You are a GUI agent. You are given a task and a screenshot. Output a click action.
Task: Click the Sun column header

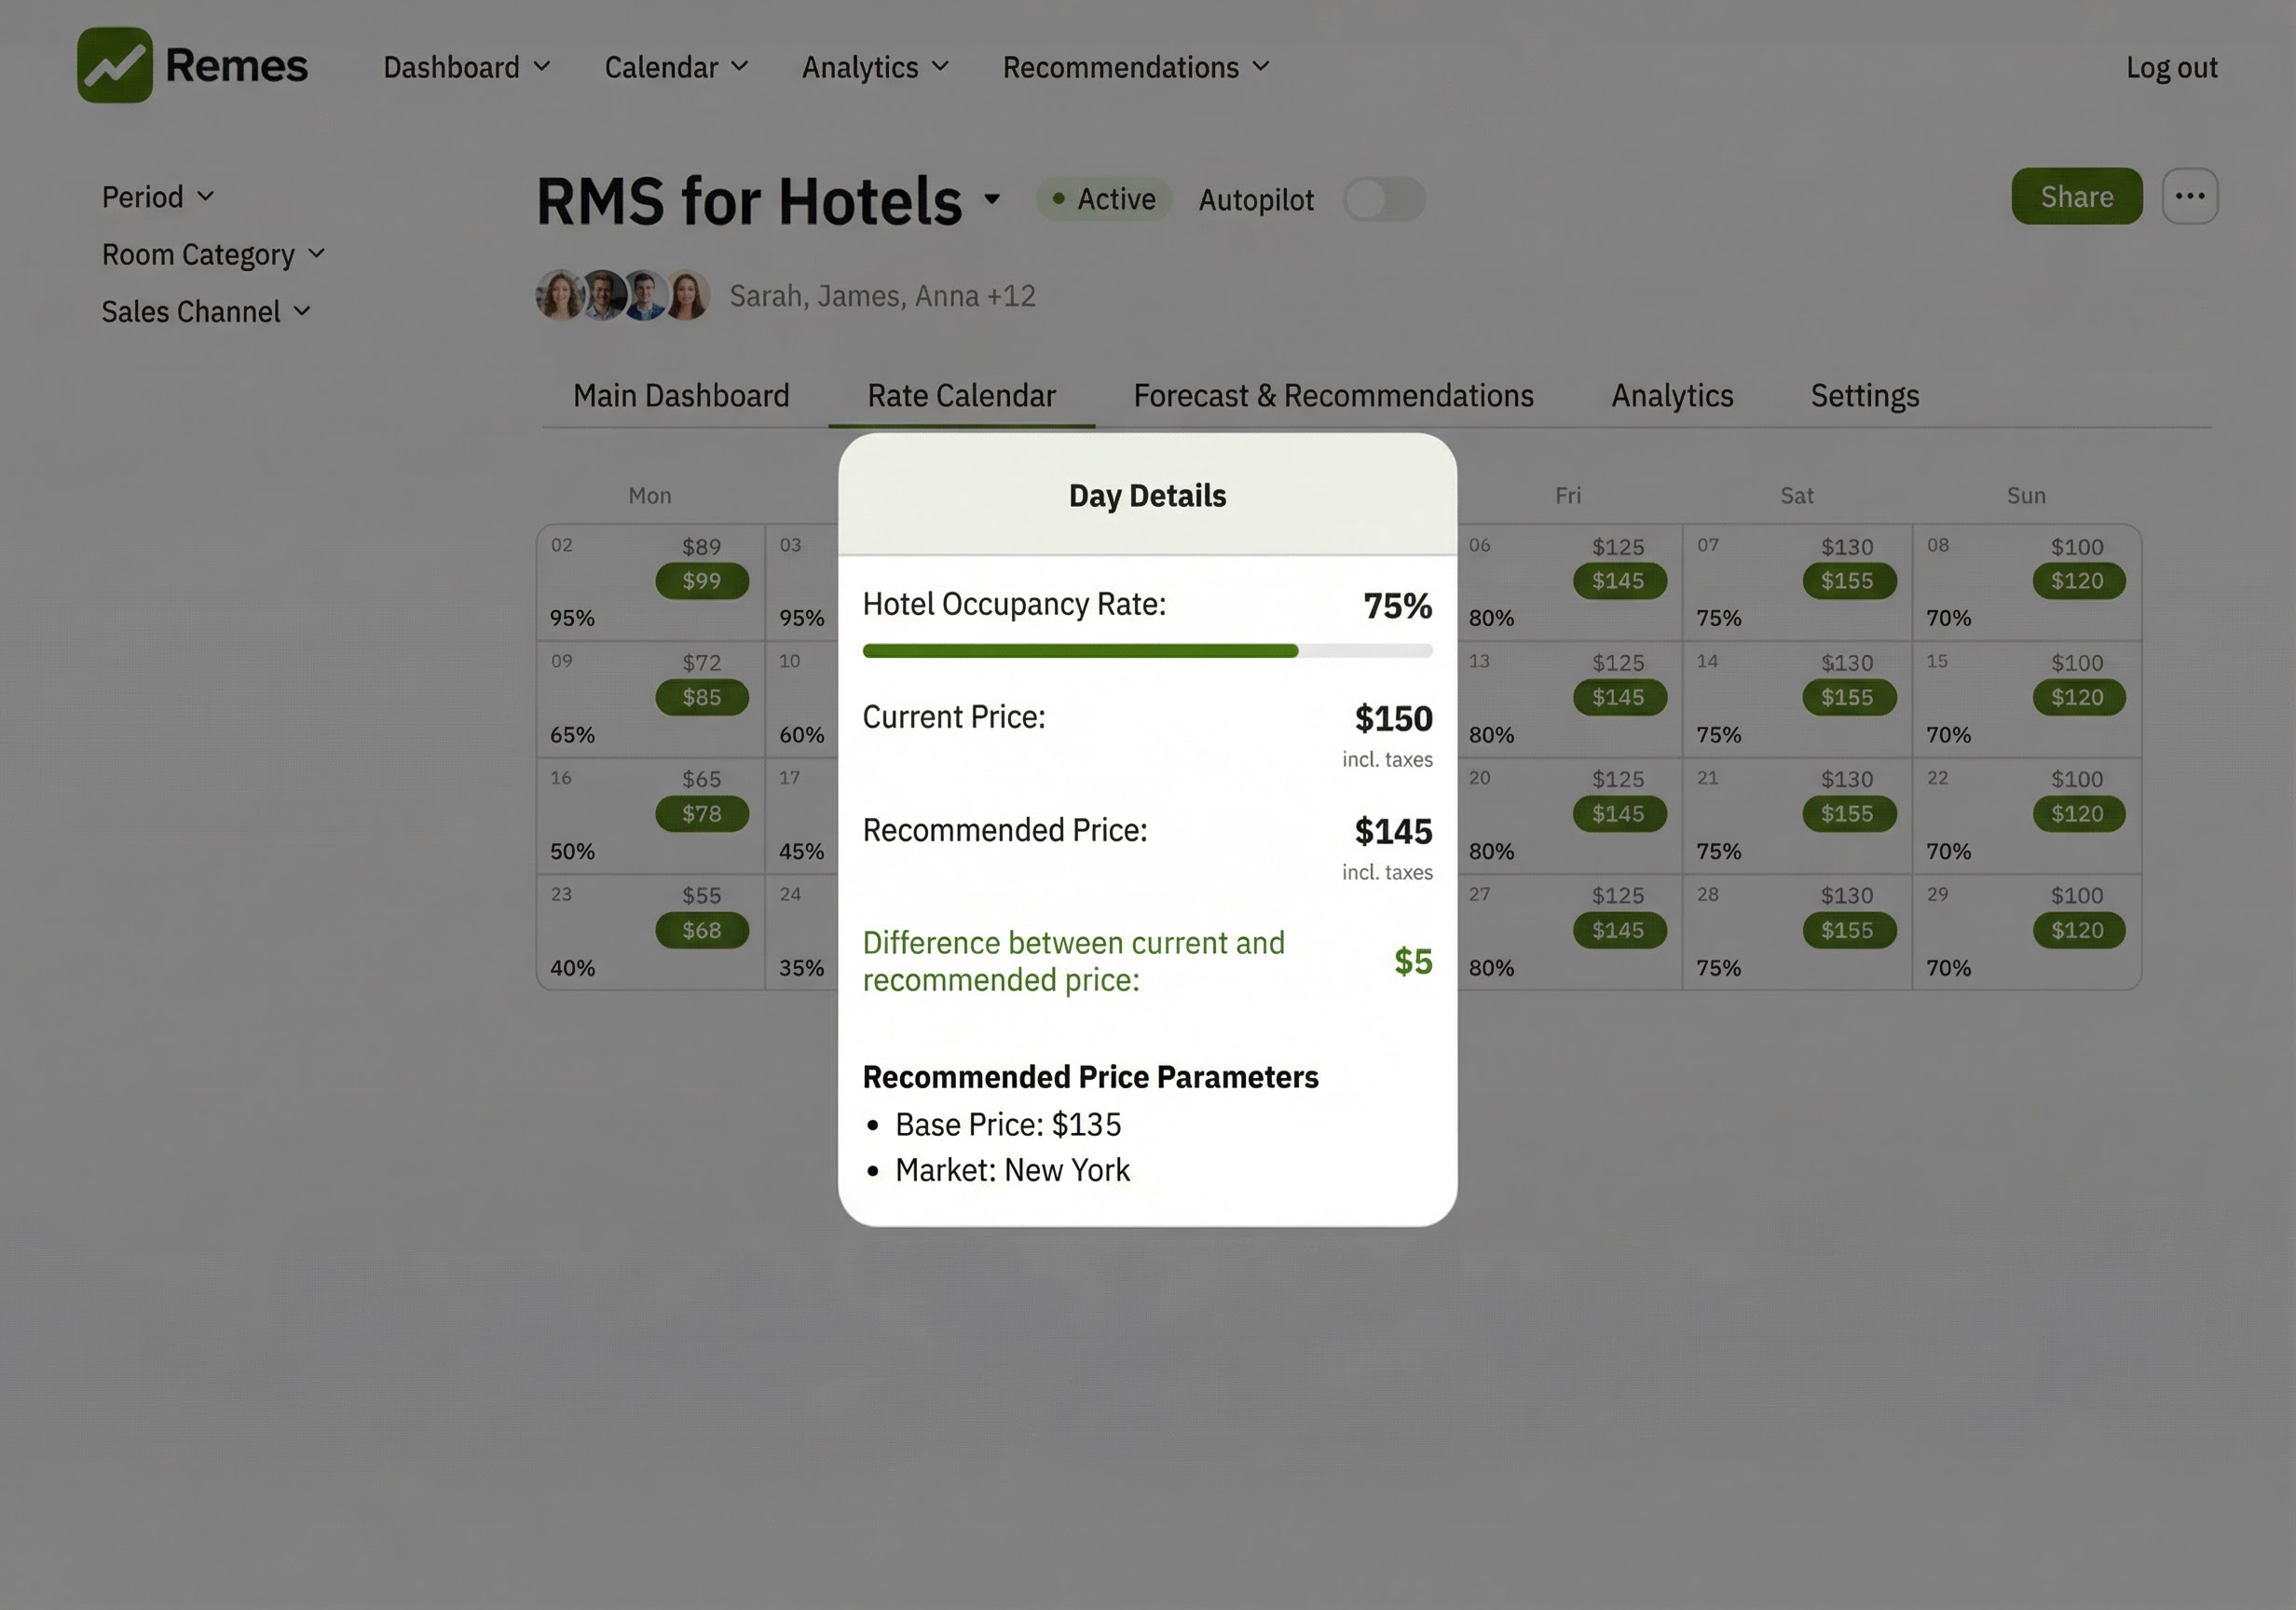point(2026,496)
